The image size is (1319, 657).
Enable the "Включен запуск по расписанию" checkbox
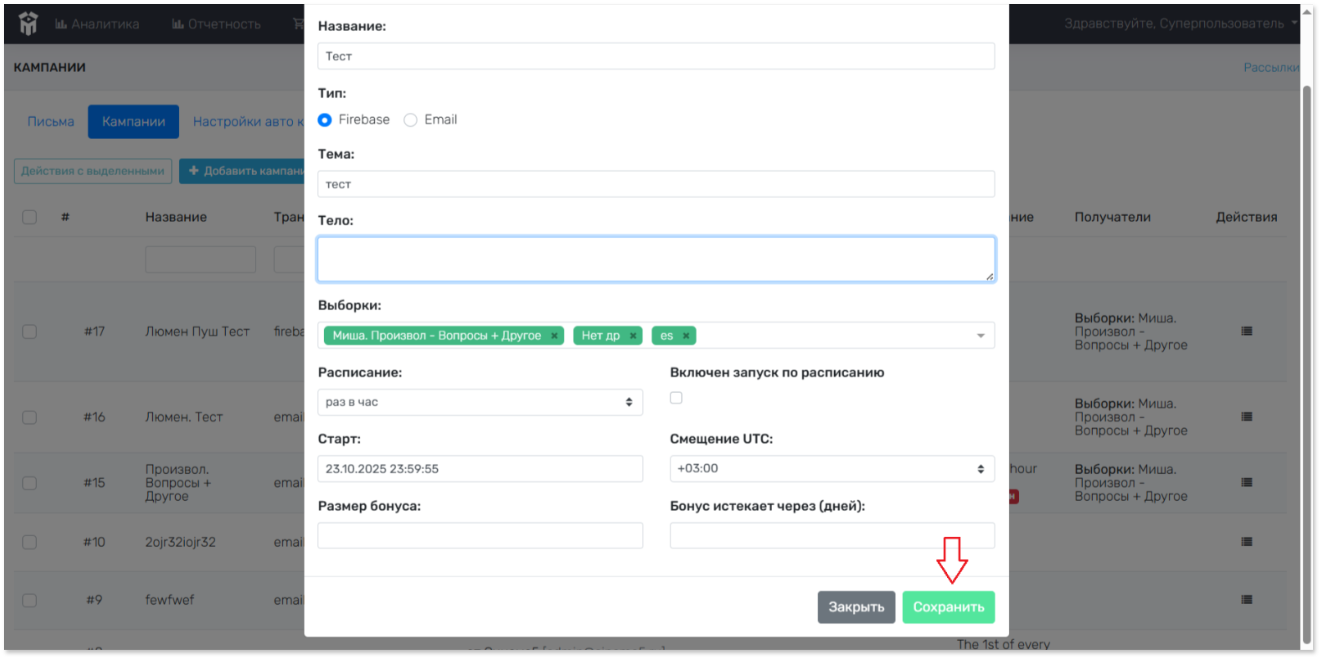pos(676,398)
